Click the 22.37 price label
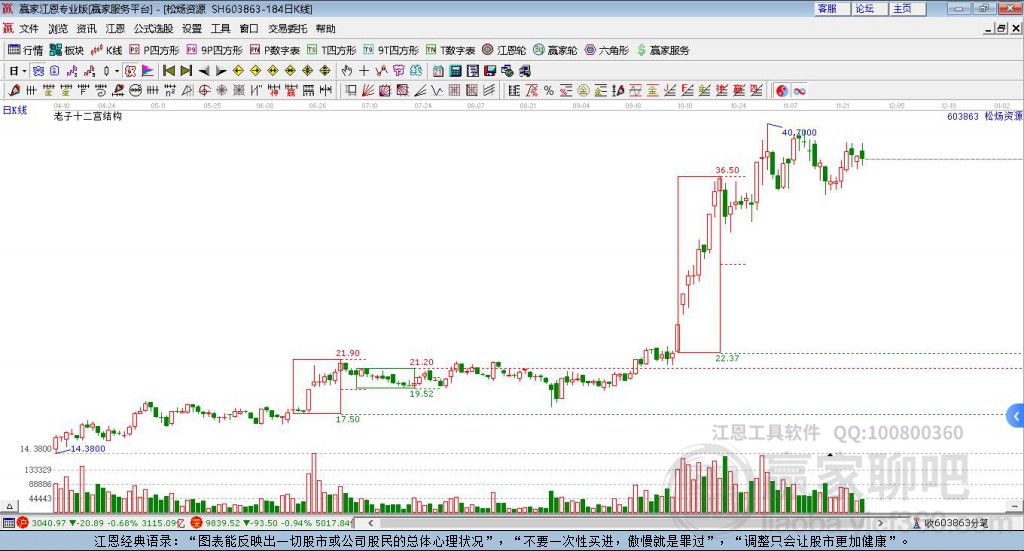1024x551 pixels. point(727,358)
